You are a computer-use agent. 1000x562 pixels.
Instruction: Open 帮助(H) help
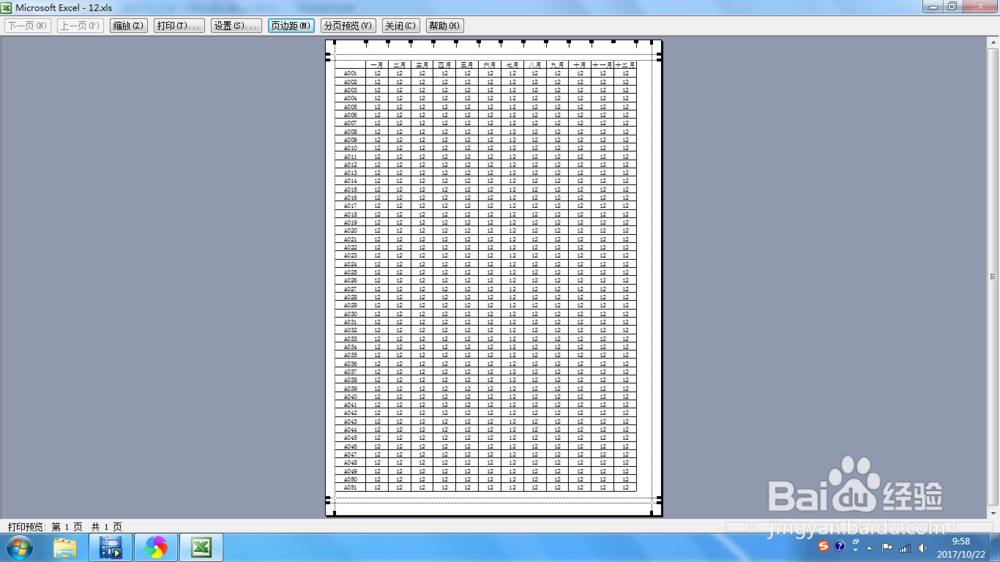coord(444,26)
